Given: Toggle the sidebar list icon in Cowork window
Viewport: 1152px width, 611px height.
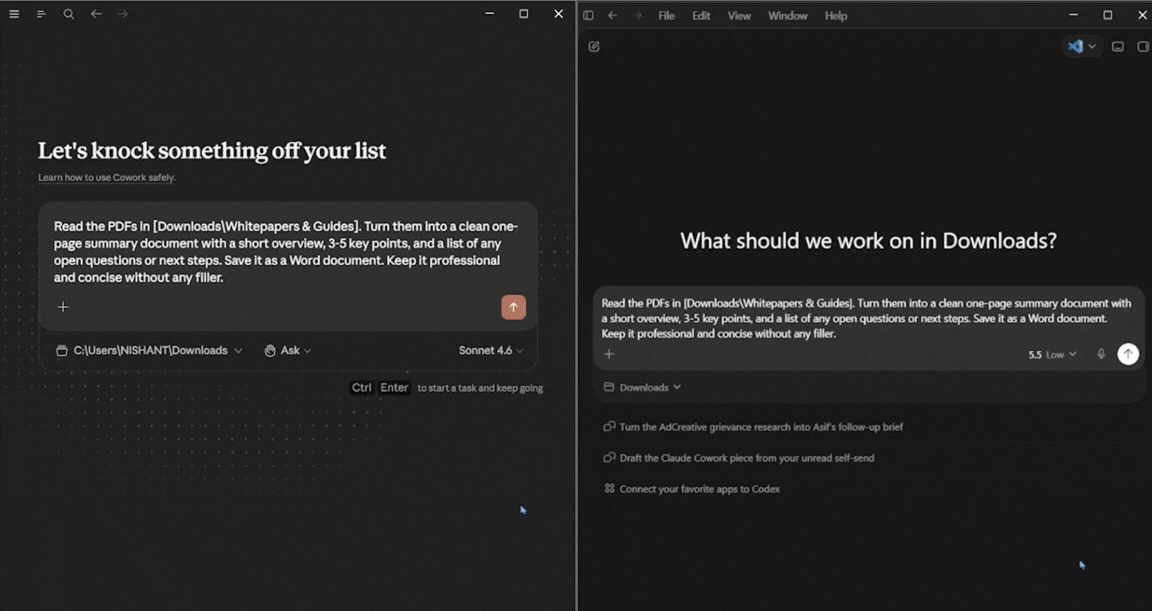Looking at the screenshot, I should tap(41, 14).
